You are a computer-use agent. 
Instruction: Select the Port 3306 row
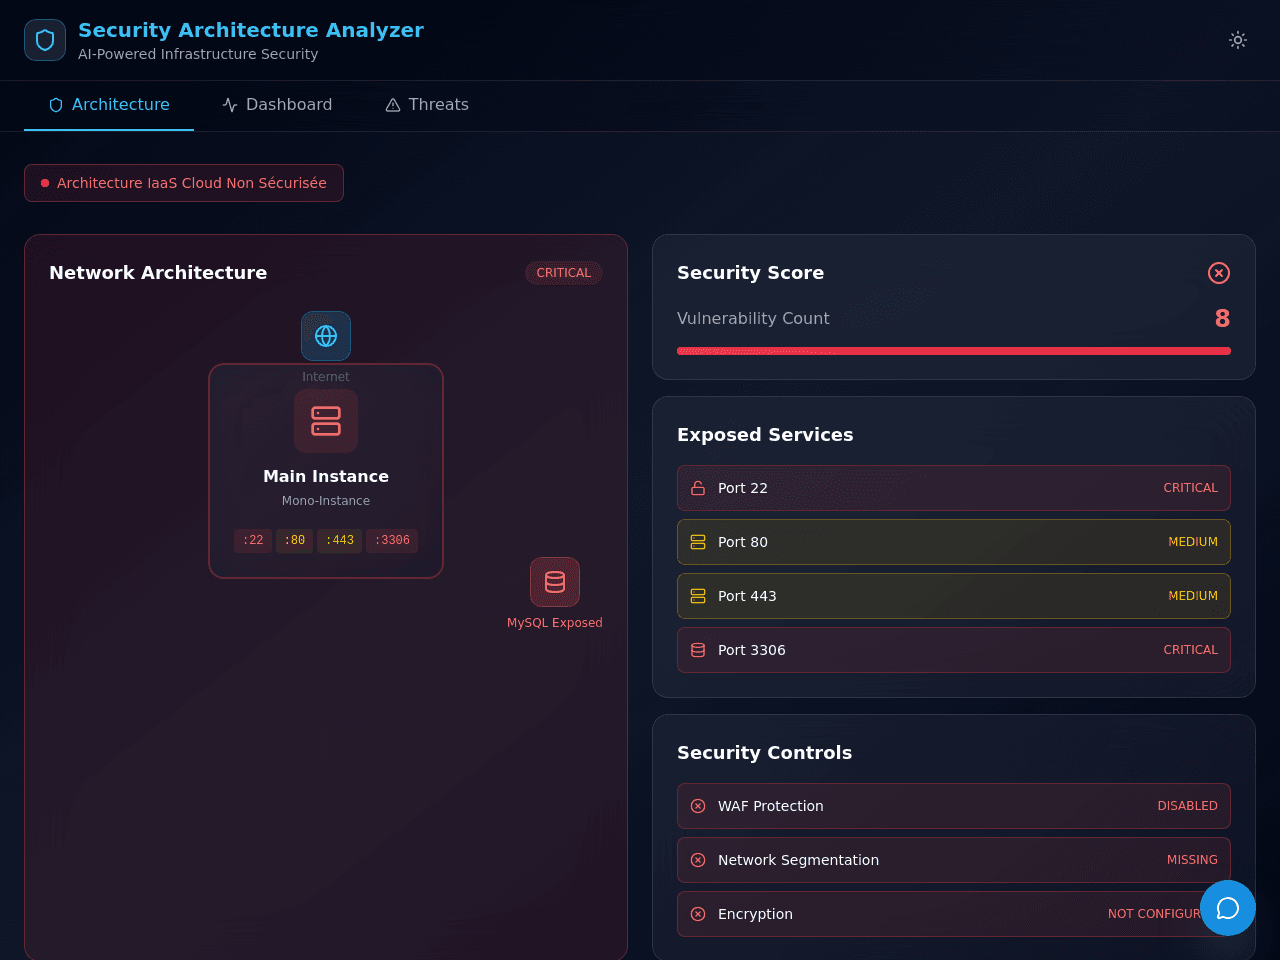point(954,650)
